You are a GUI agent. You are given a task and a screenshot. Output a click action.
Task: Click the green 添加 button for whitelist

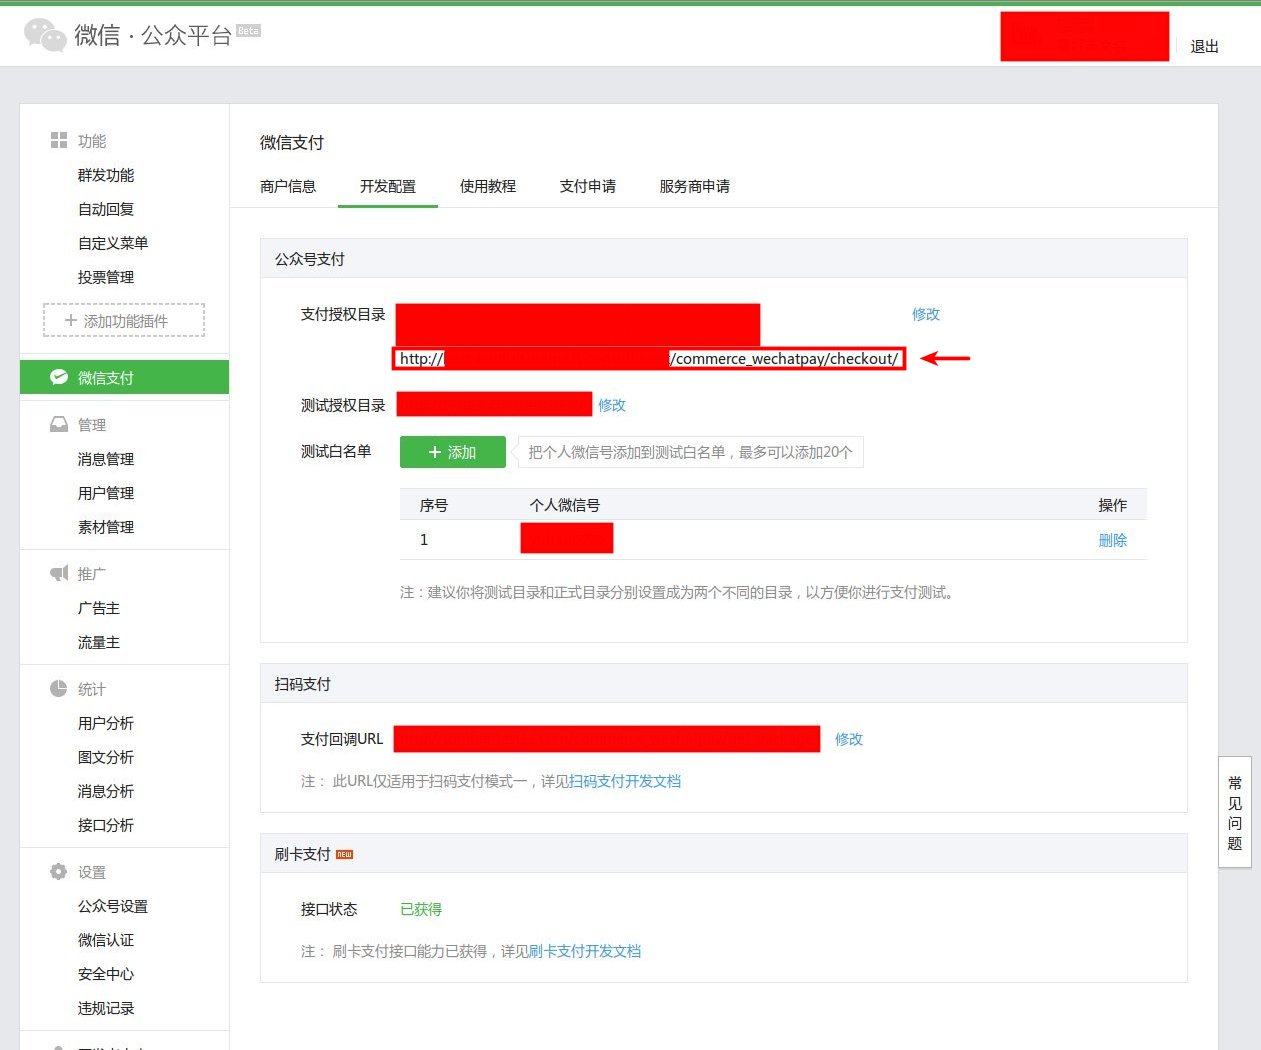point(453,452)
